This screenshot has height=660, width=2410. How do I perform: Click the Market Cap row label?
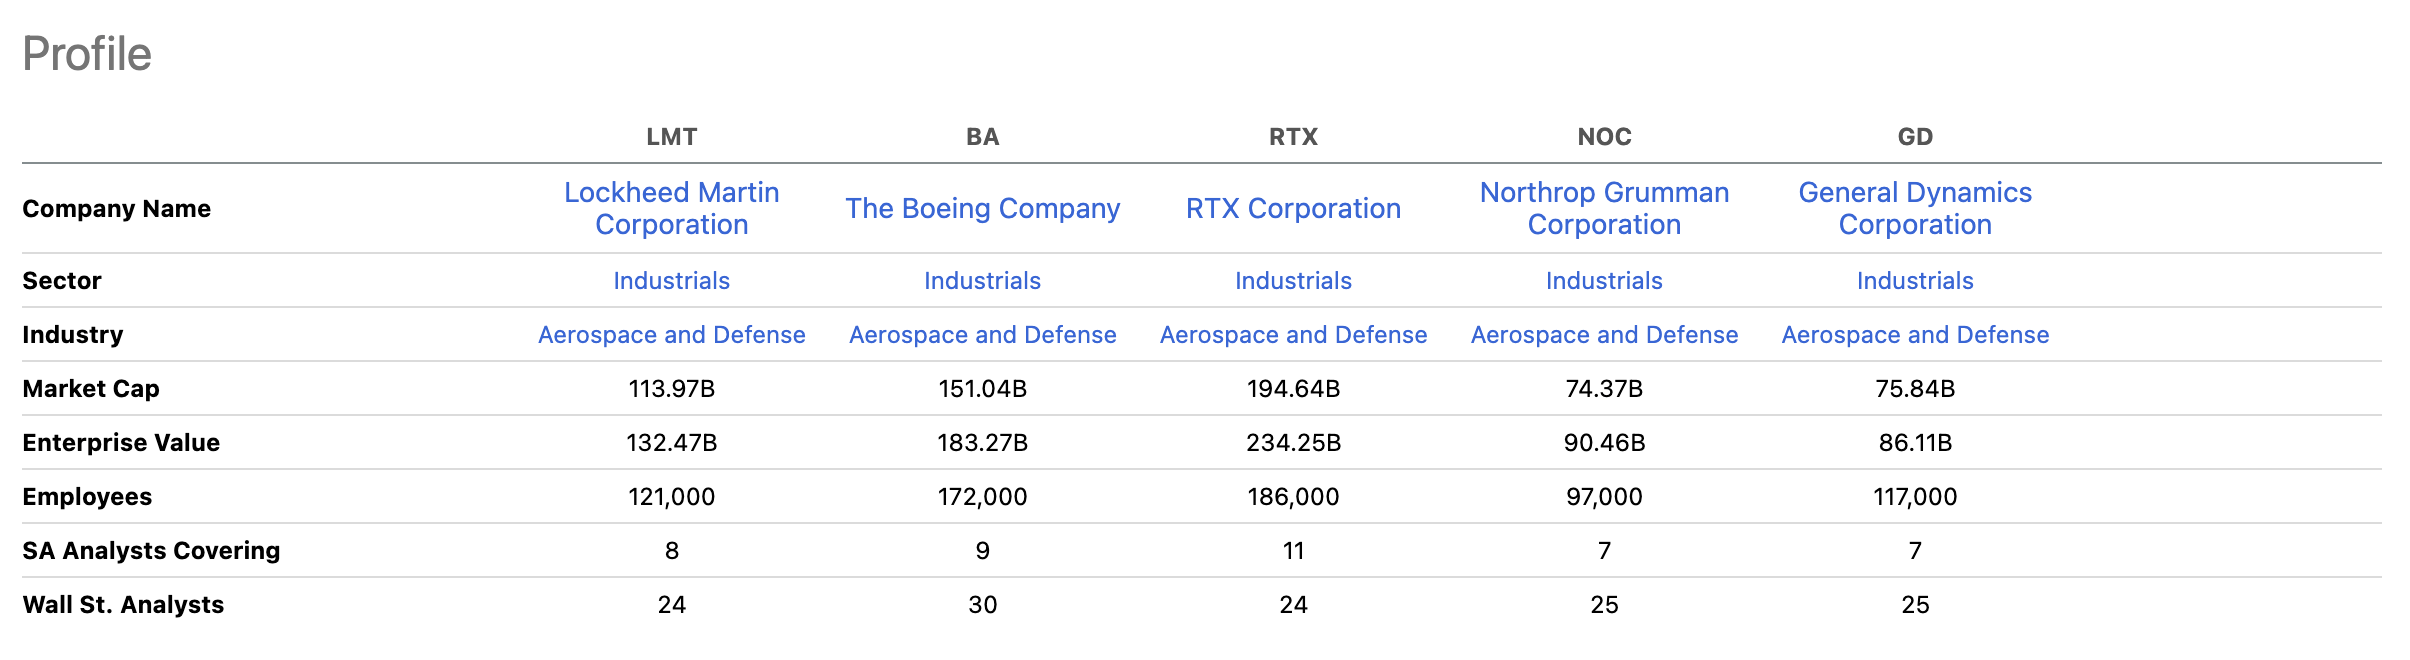click(x=91, y=389)
